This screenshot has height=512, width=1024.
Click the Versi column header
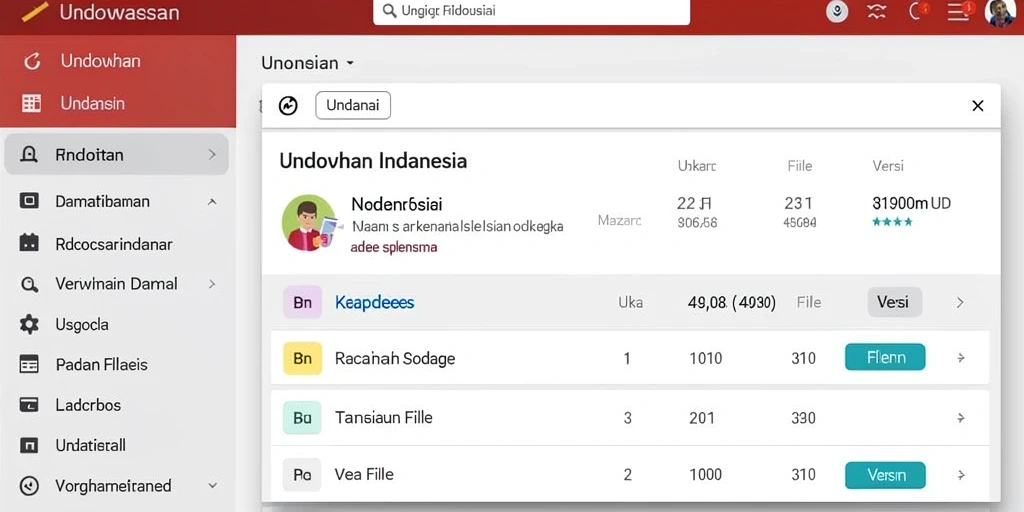888,166
